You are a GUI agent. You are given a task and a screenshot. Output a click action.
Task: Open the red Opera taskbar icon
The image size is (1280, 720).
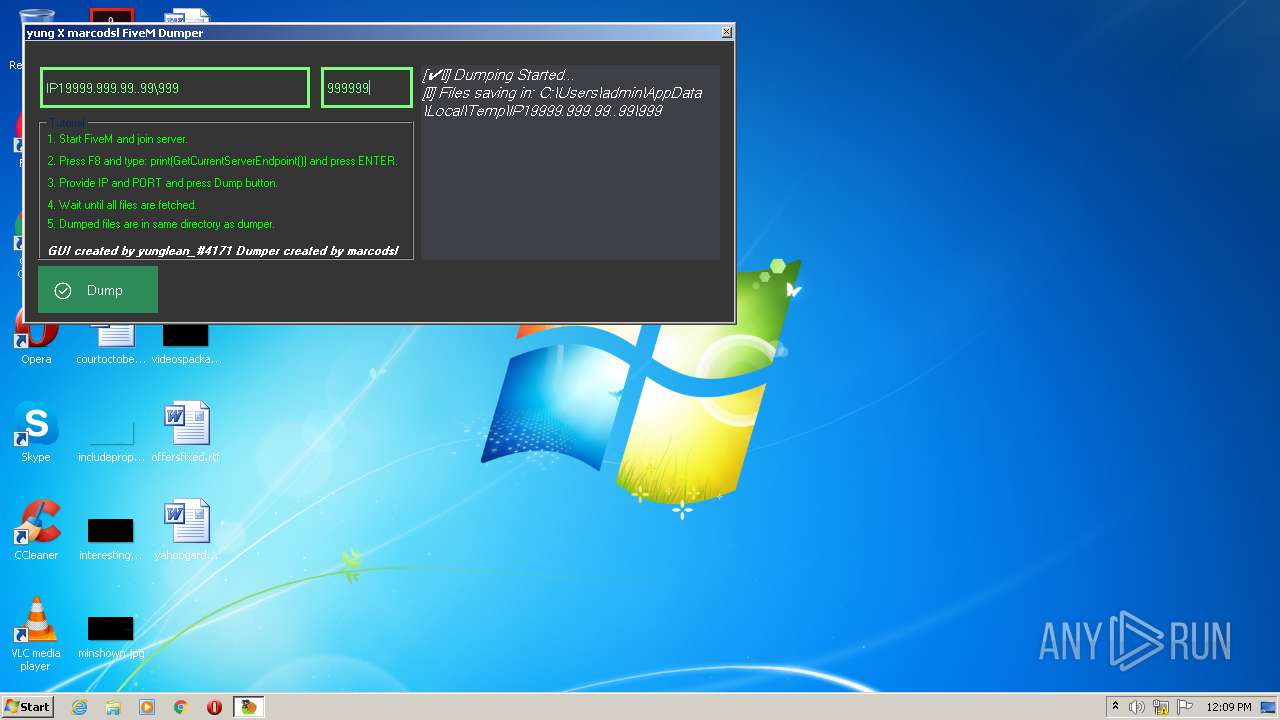[x=214, y=707]
